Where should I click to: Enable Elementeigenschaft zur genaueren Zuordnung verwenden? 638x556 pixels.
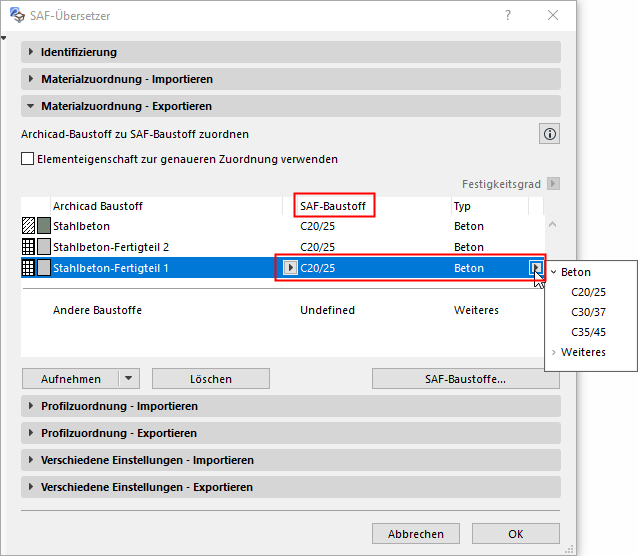[28, 159]
